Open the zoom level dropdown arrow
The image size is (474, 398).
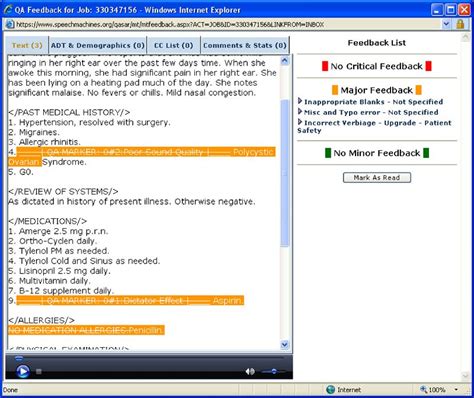pyautogui.click(x=456, y=389)
